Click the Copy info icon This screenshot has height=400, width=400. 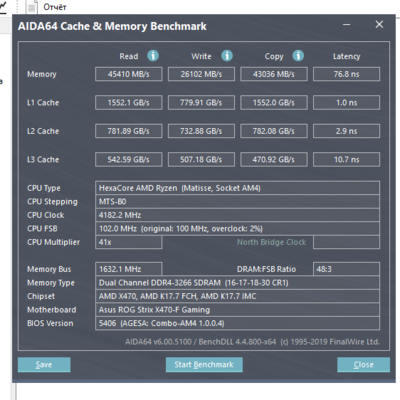[298, 56]
